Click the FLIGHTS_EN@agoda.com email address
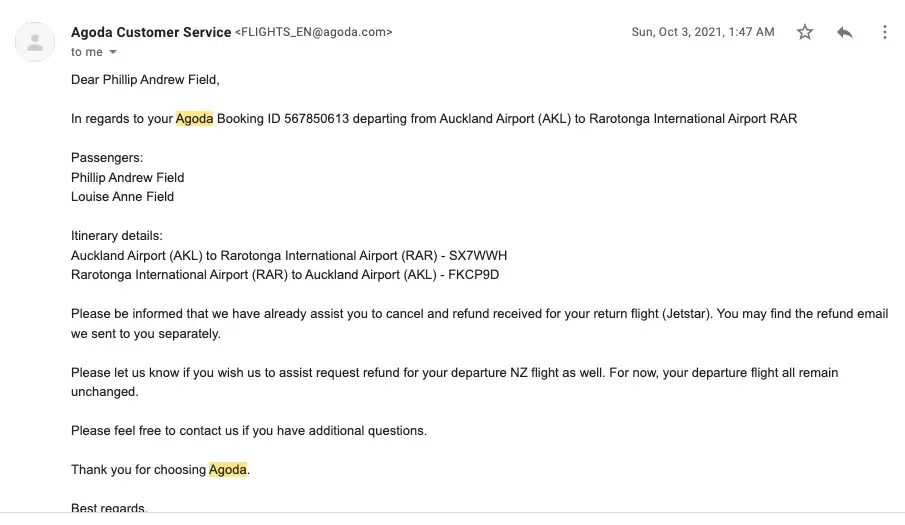Image resolution: width=905 pixels, height=525 pixels. click(313, 32)
